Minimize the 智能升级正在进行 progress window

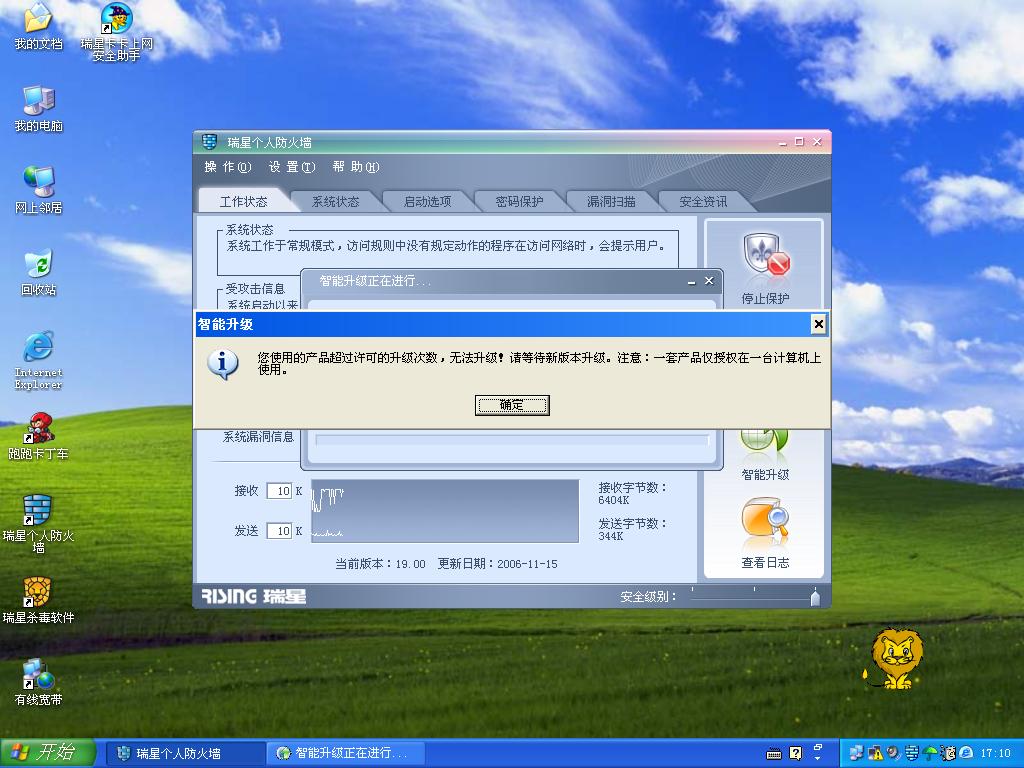tap(692, 281)
